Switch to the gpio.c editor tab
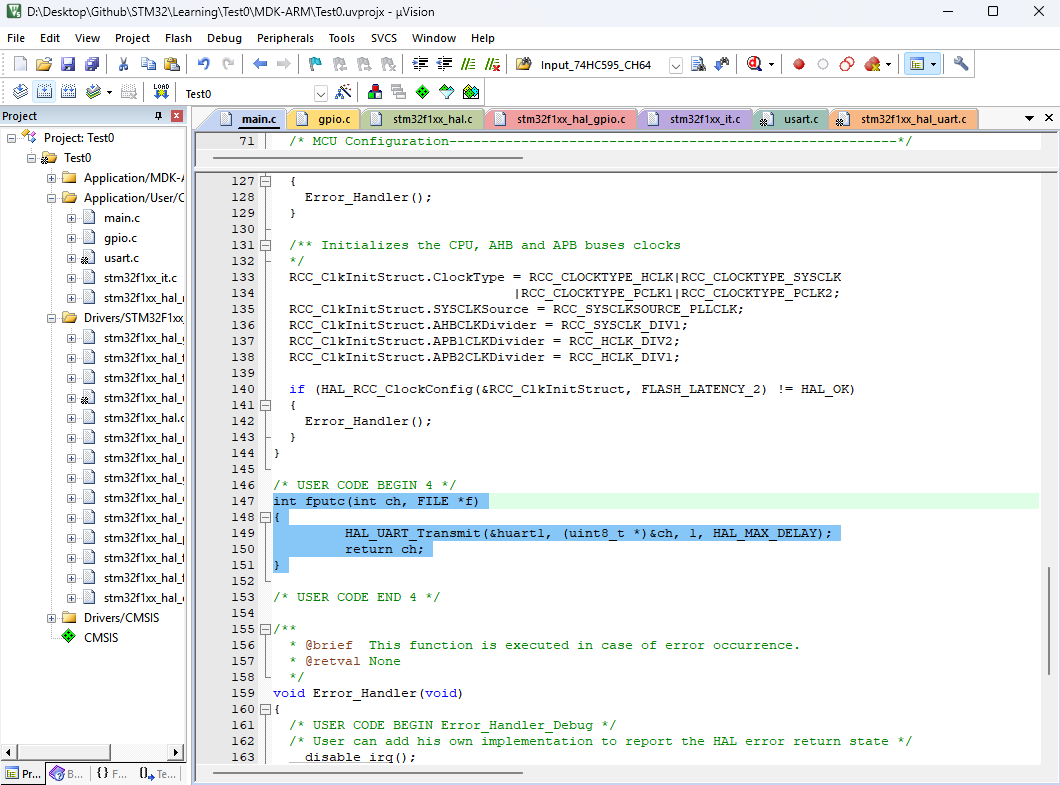1060x785 pixels. point(325,119)
